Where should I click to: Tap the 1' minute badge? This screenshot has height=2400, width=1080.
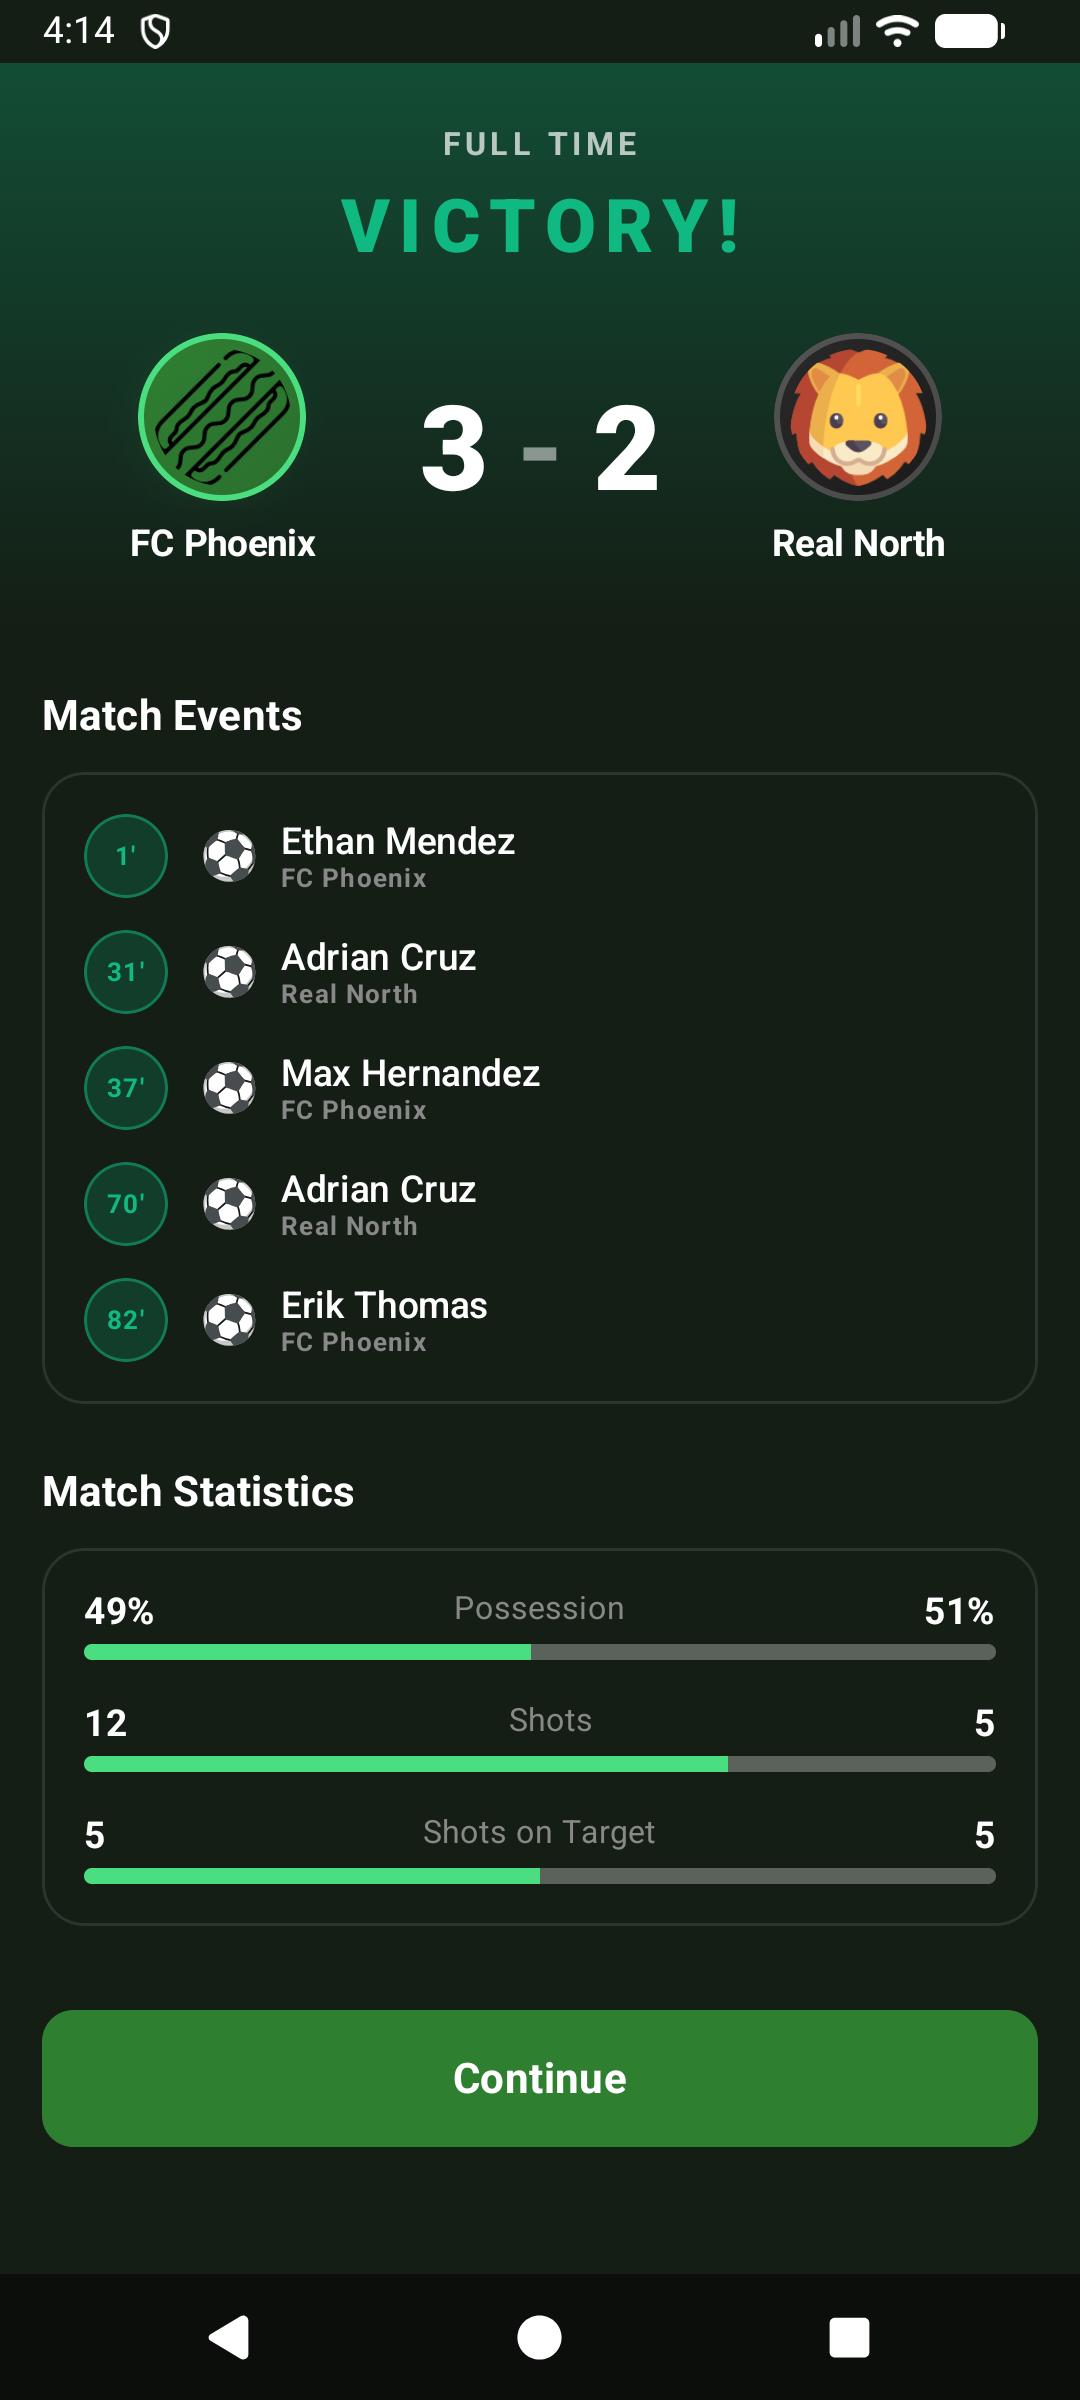124,857
